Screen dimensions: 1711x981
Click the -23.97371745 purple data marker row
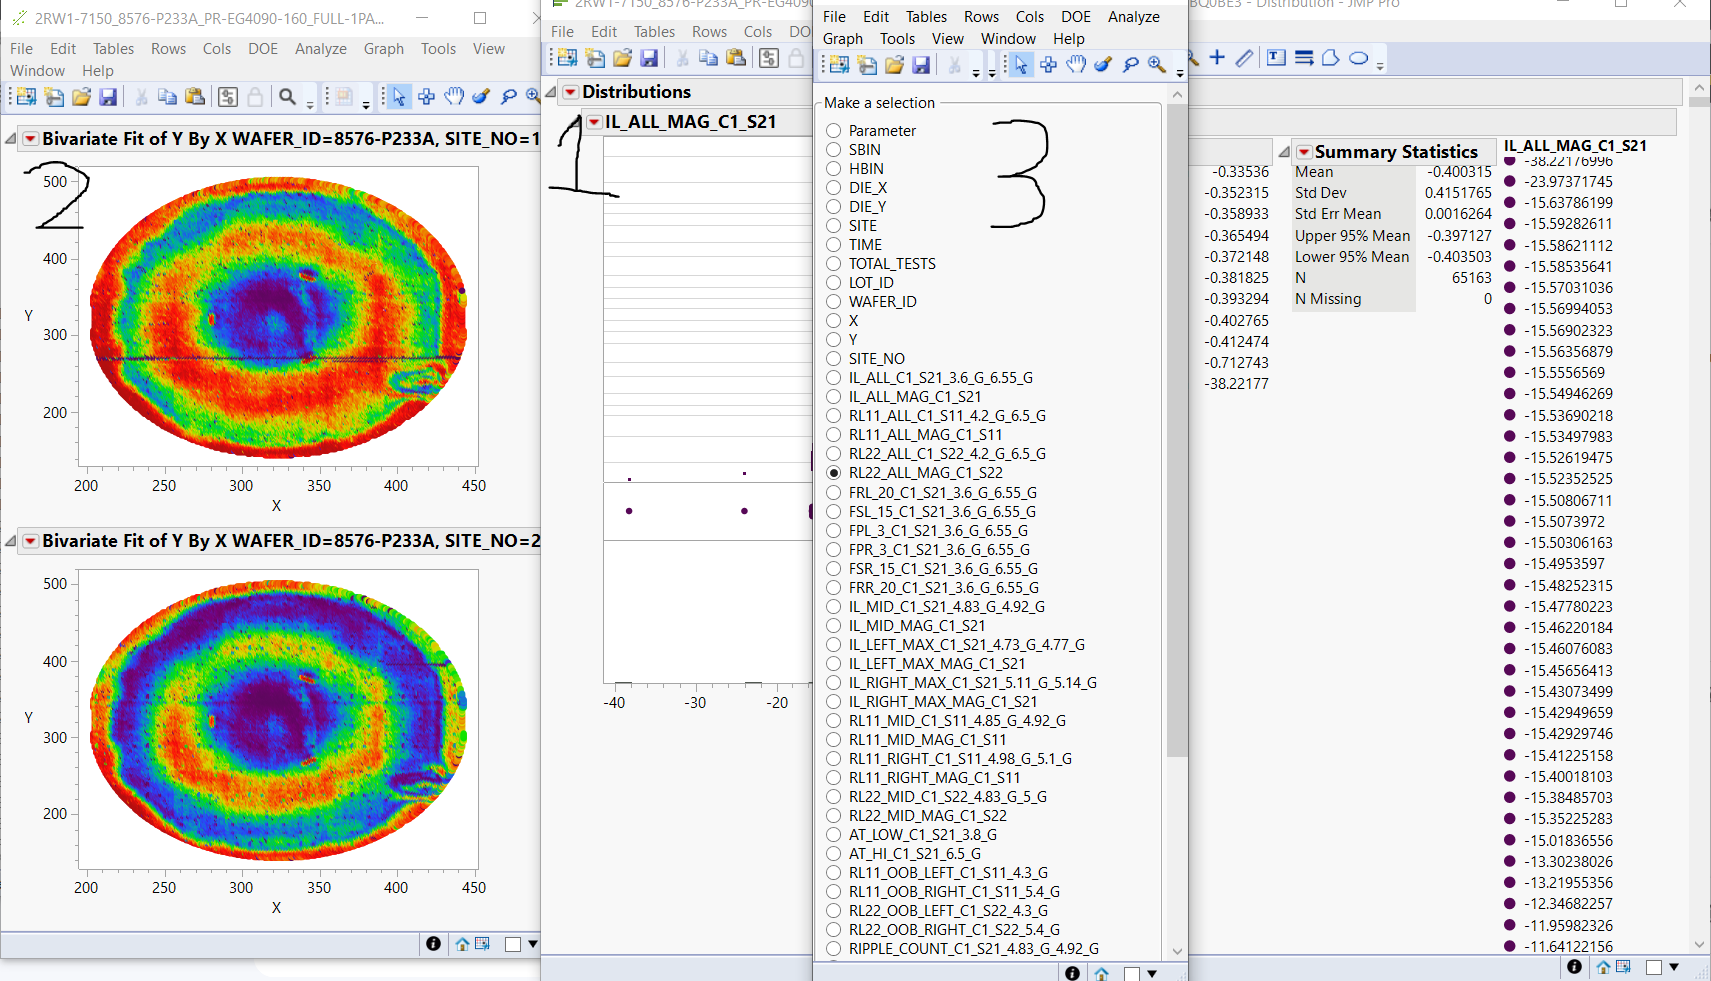(1510, 182)
